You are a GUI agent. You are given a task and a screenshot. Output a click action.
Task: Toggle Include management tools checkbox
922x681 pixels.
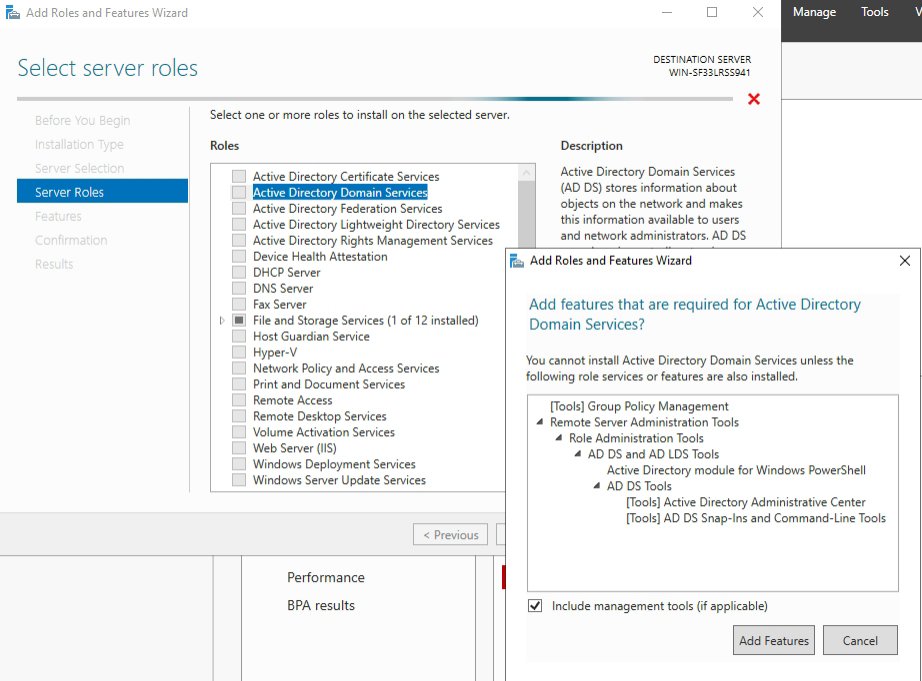535,606
